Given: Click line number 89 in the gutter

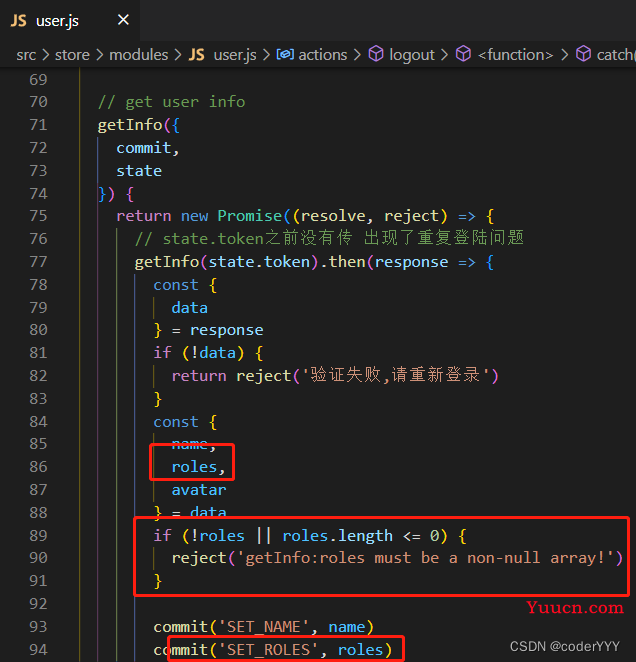Looking at the screenshot, I should click(38, 535).
